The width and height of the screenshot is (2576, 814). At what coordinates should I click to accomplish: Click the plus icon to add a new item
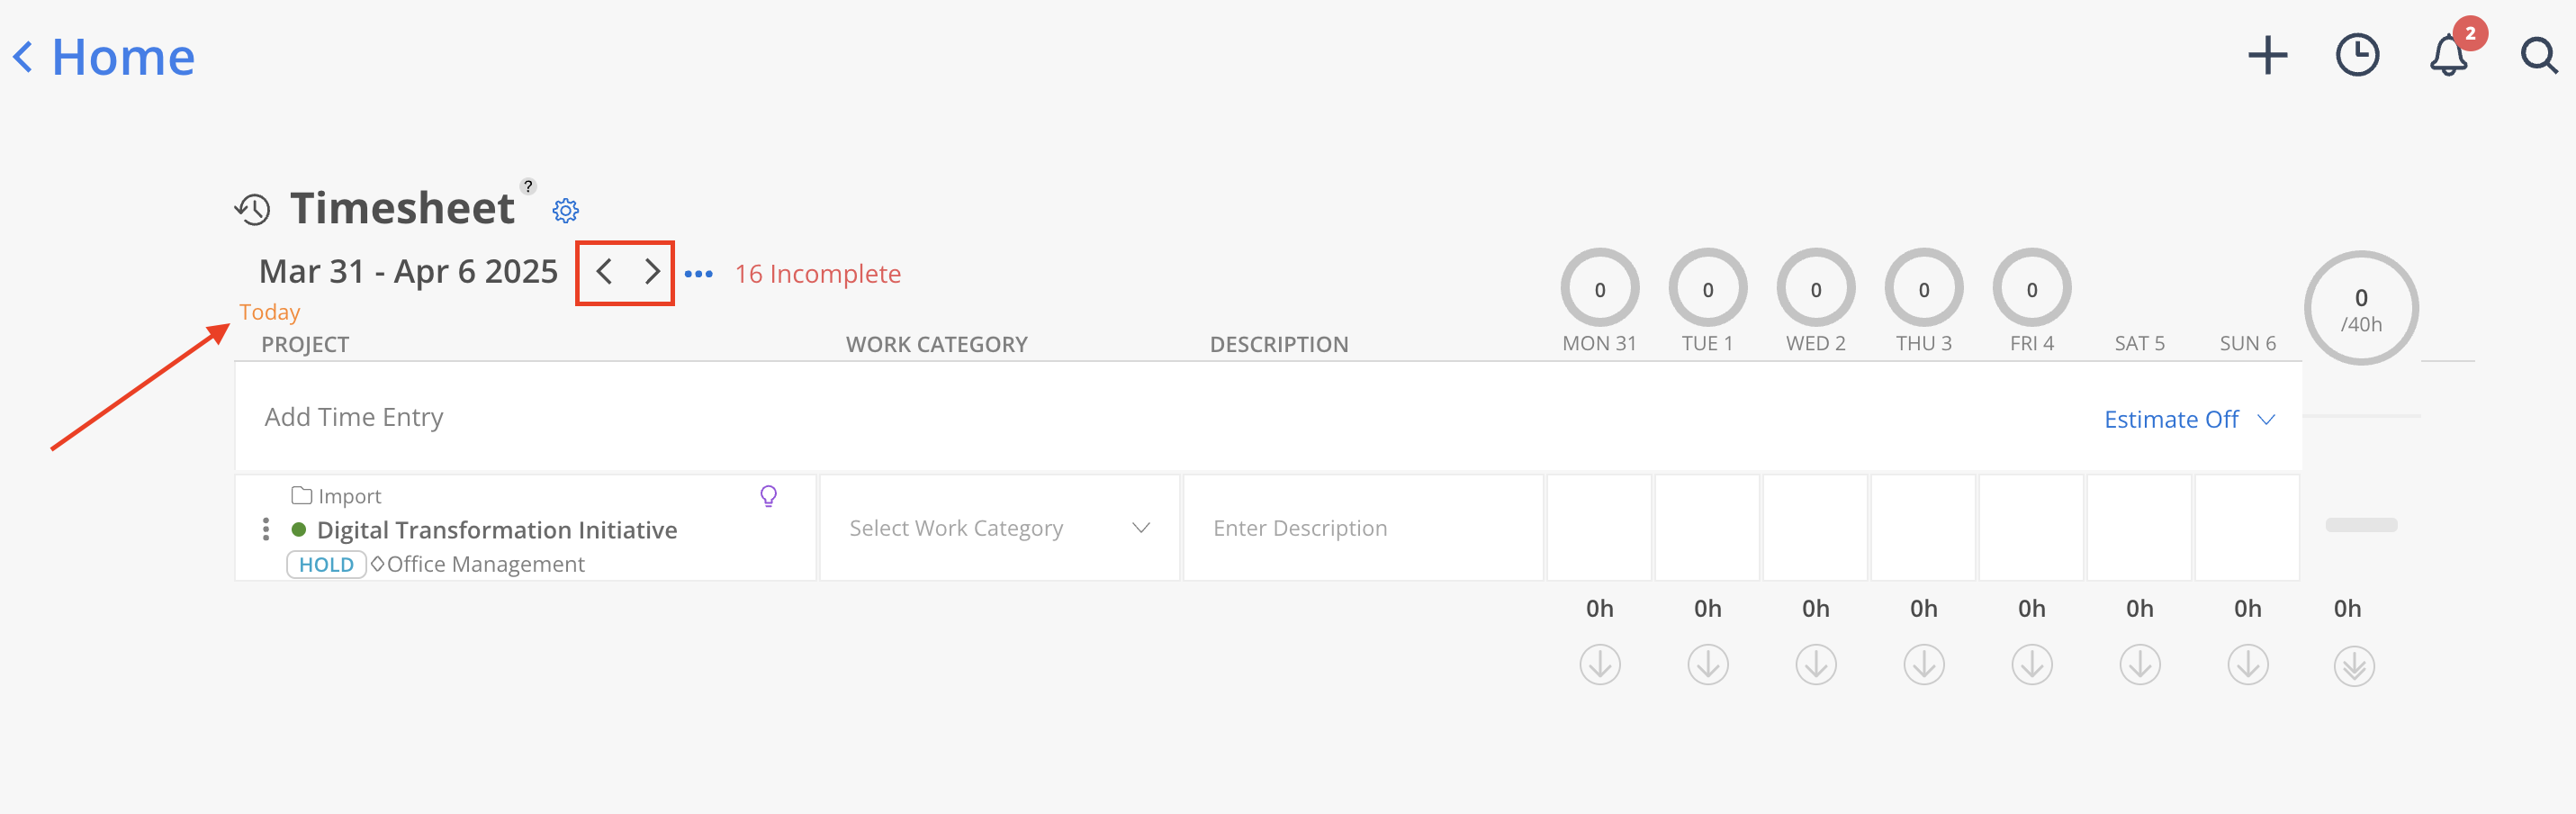click(x=2267, y=56)
